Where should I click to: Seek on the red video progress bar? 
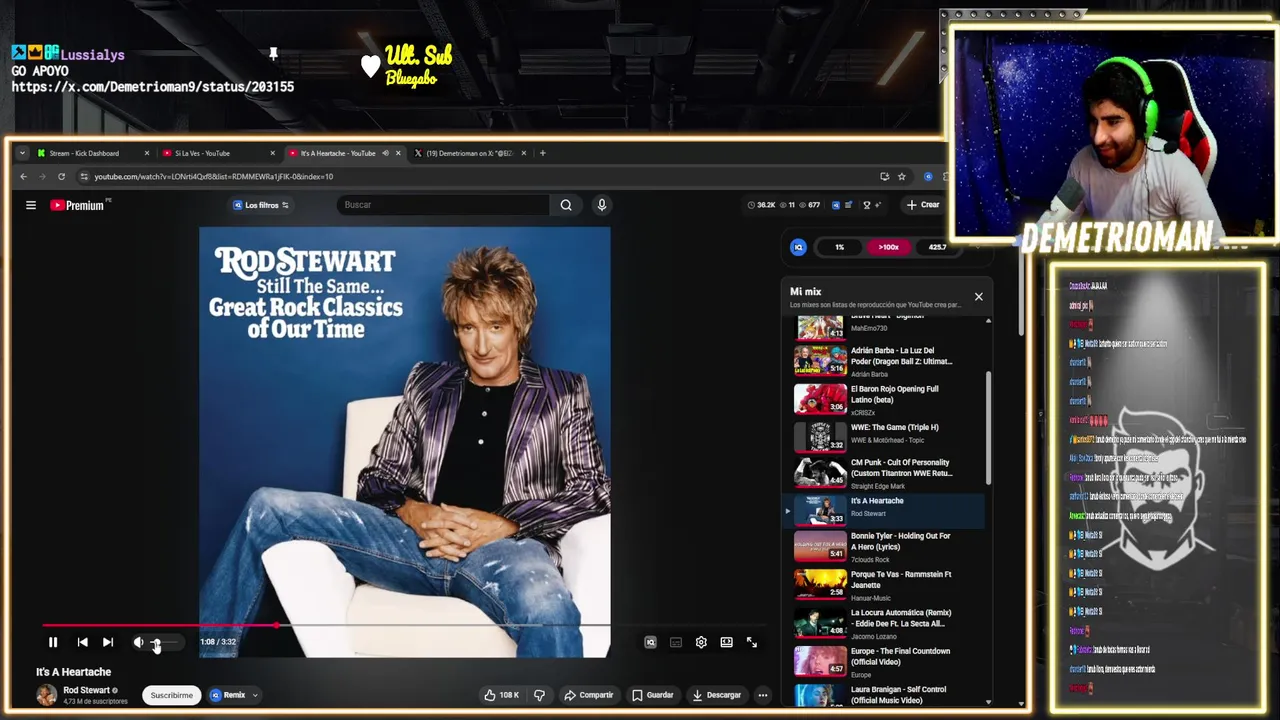coord(404,626)
